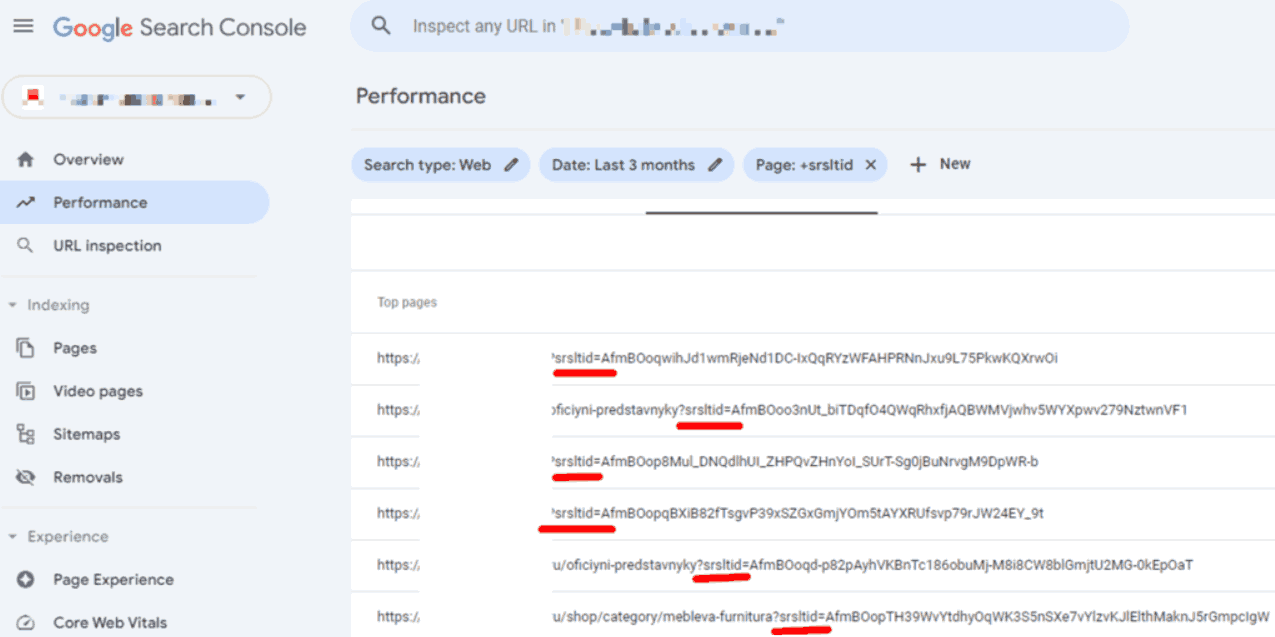The height and width of the screenshot is (637, 1275).
Task: Select the URL row ending in NztwnVF1
Action: (x=813, y=410)
